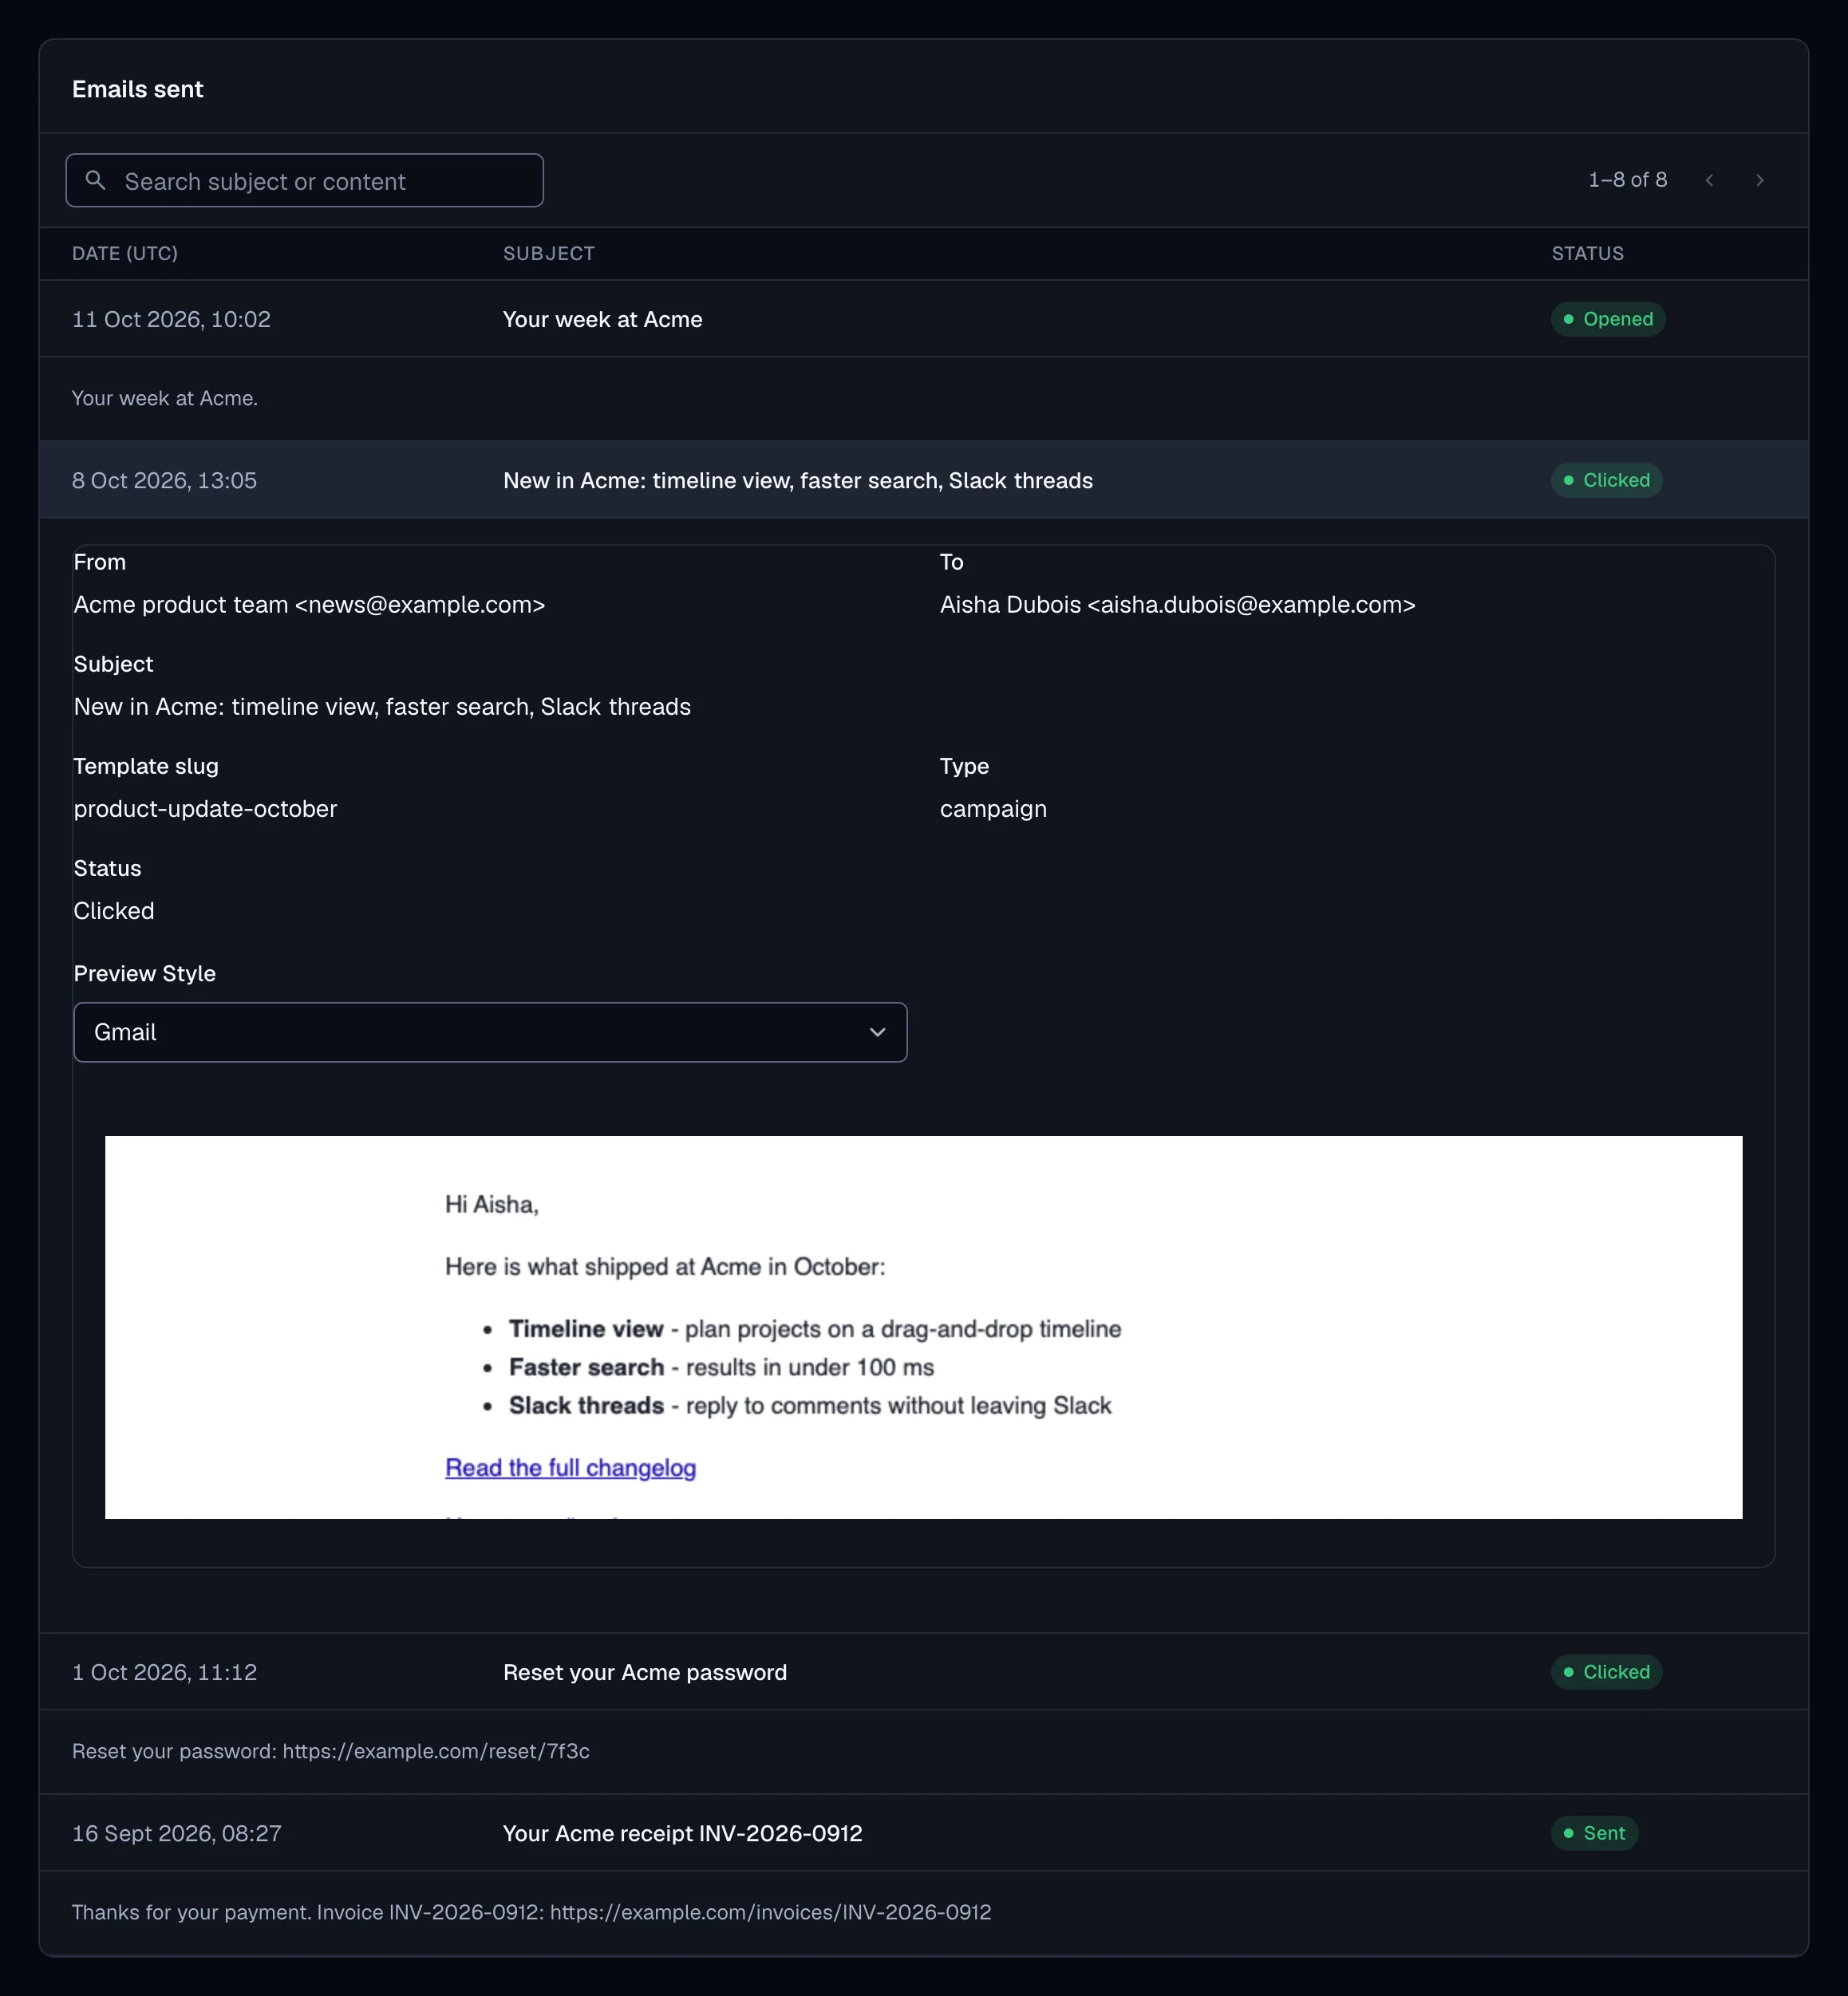Click the Opened status badge

click(x=1608, y=319)
